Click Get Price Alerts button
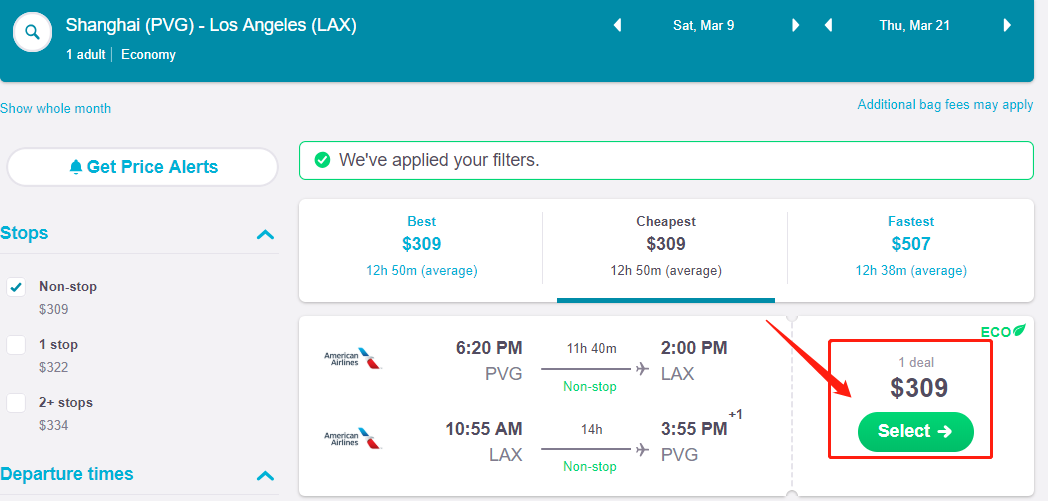Image resolution: width=1048 pixels, height=501 pixels. [143, 167]
